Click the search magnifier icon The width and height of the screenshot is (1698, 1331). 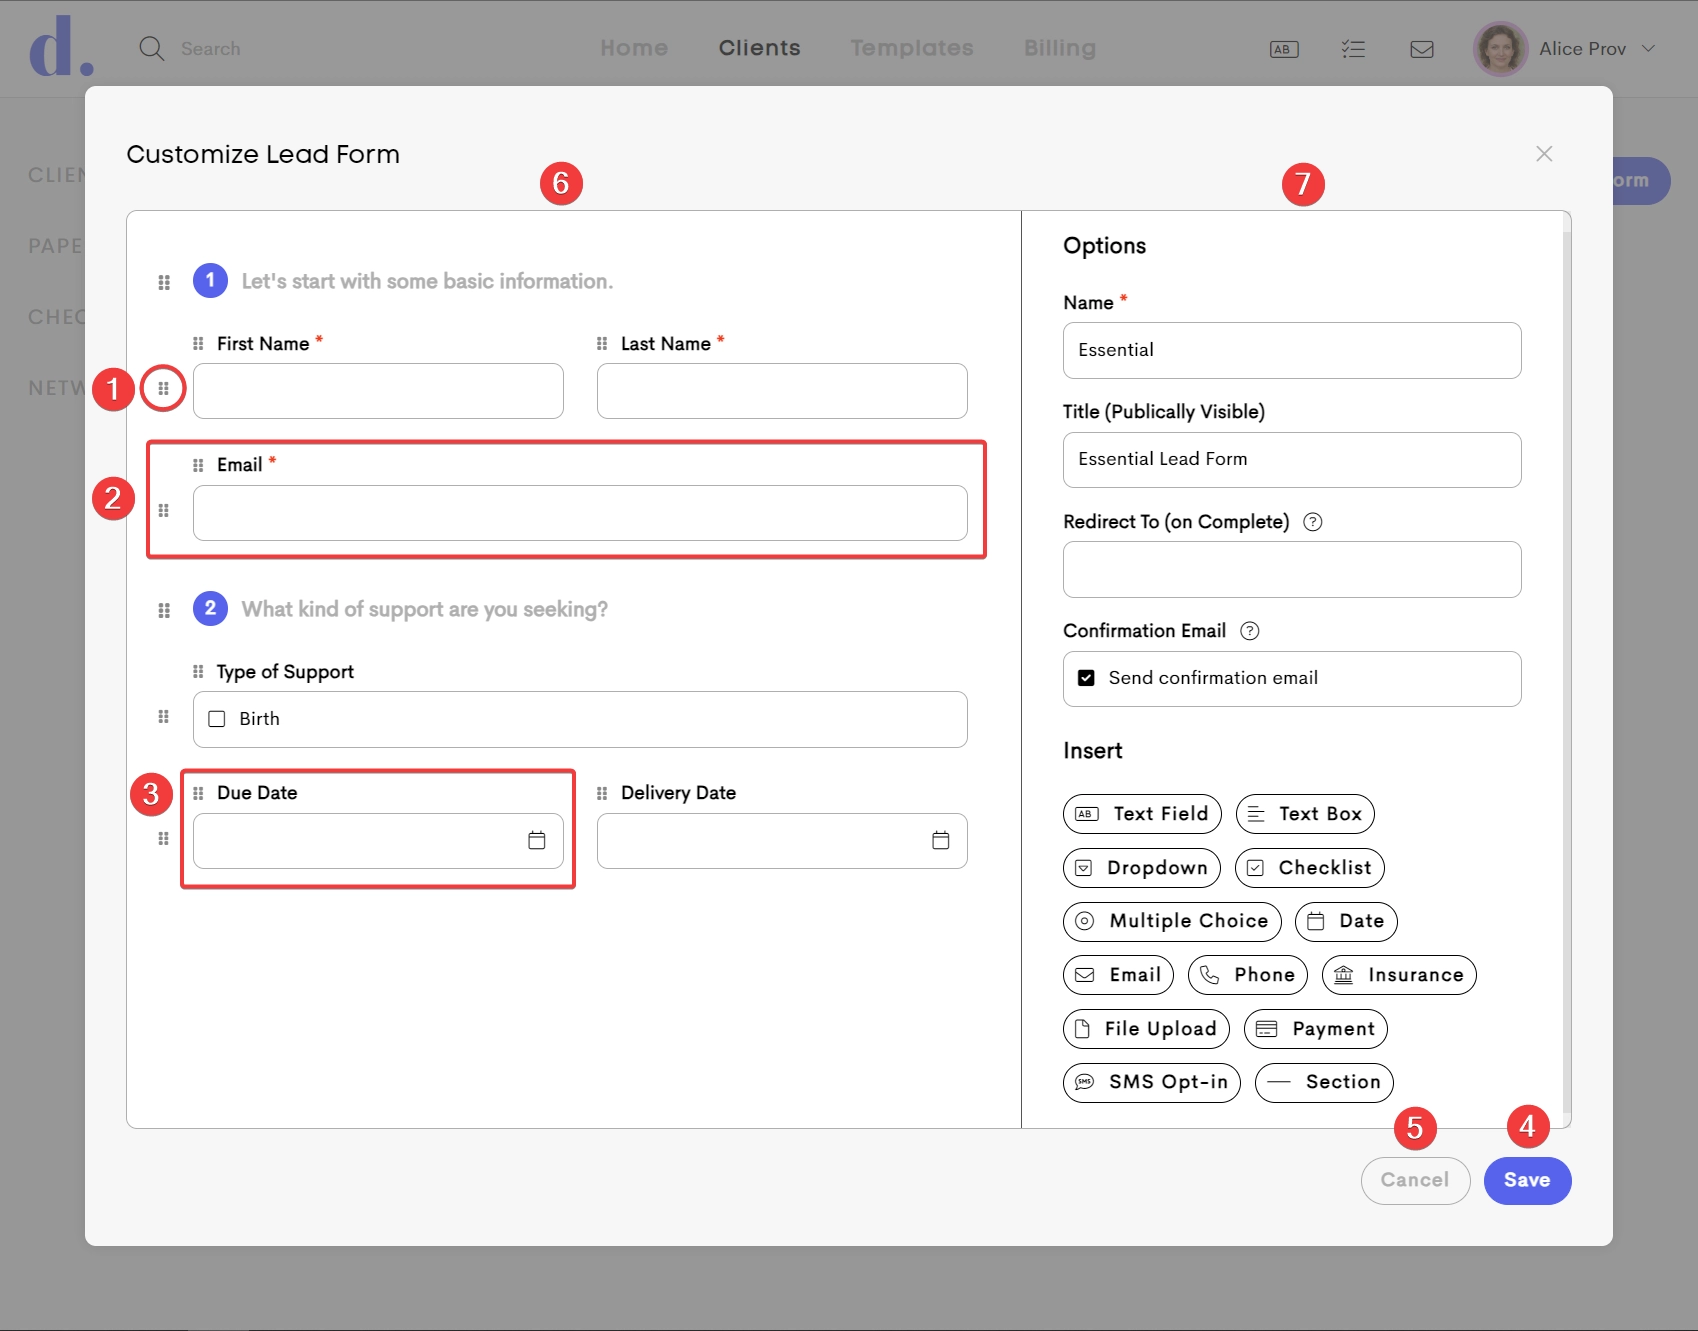[152, 49]
